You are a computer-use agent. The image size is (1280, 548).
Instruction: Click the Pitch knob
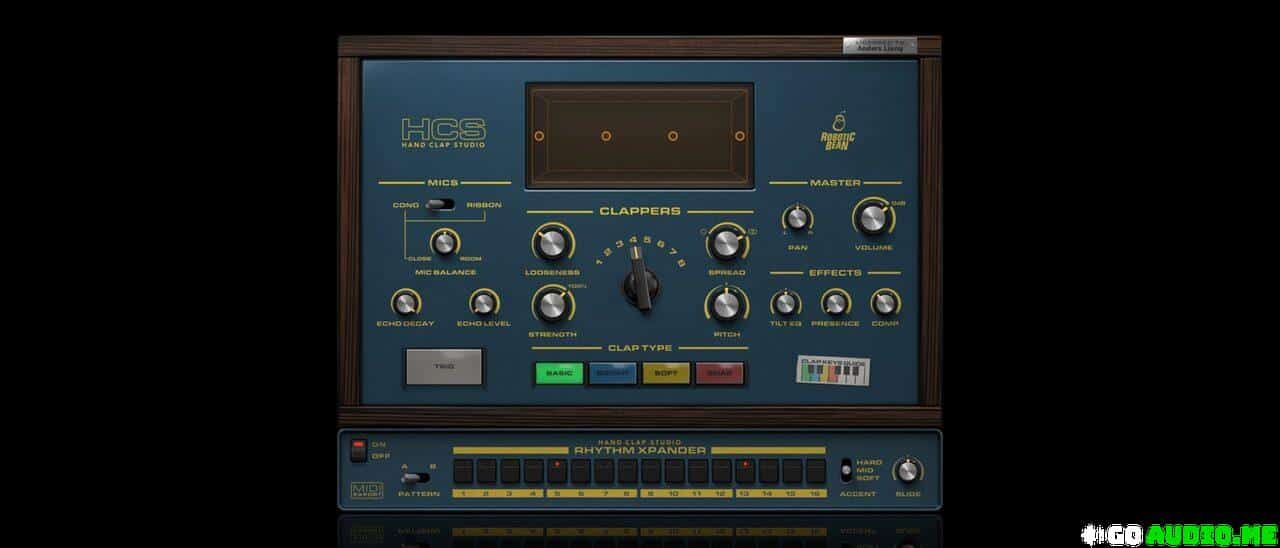pos(726,305)
